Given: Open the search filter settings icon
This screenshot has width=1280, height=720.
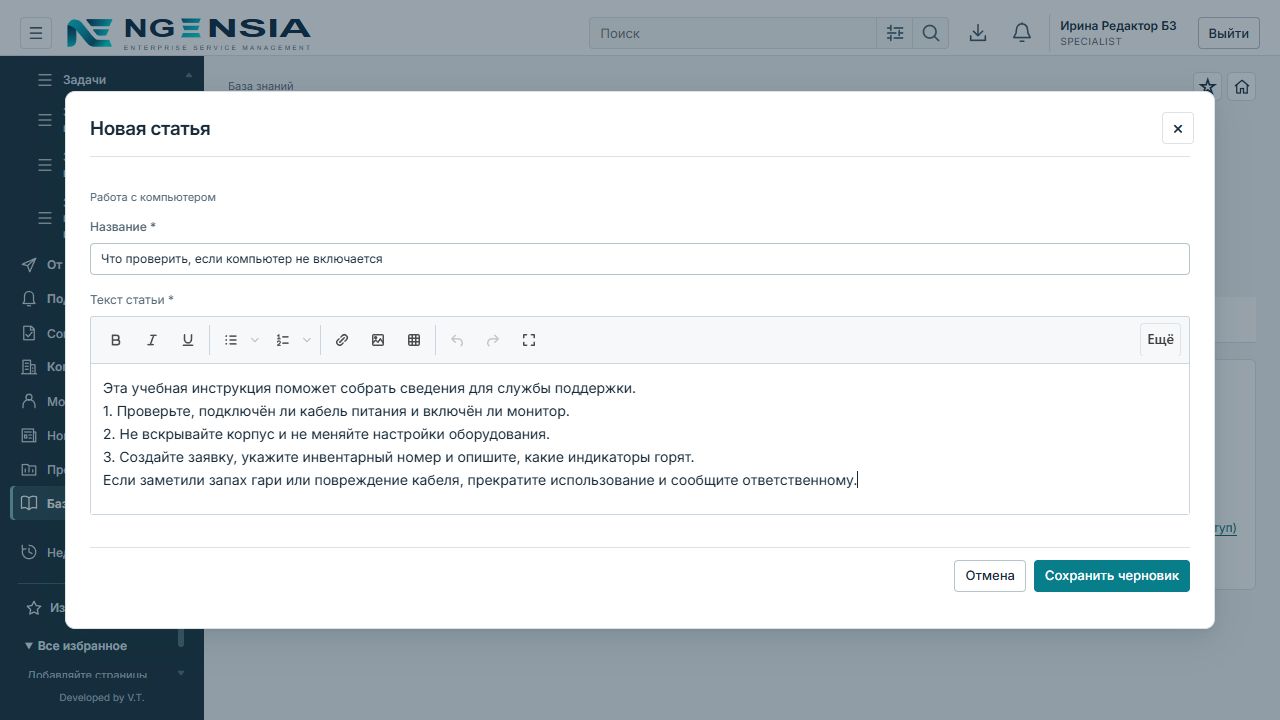Looking at the screenshot, I should [895, 33].
